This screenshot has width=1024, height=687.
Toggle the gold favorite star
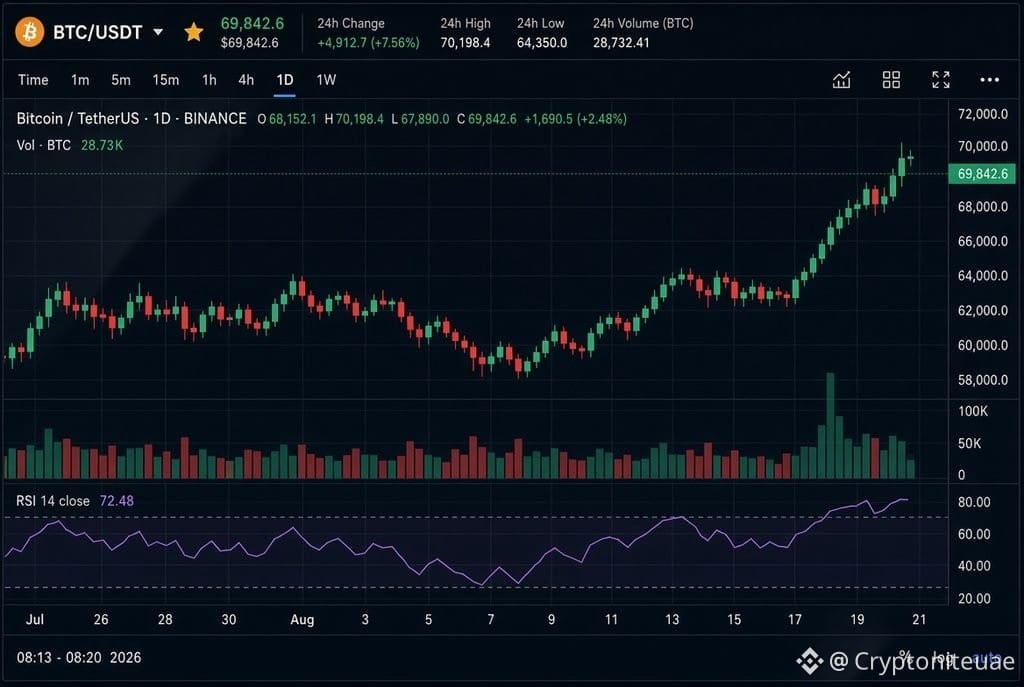(x=193, y=31)
